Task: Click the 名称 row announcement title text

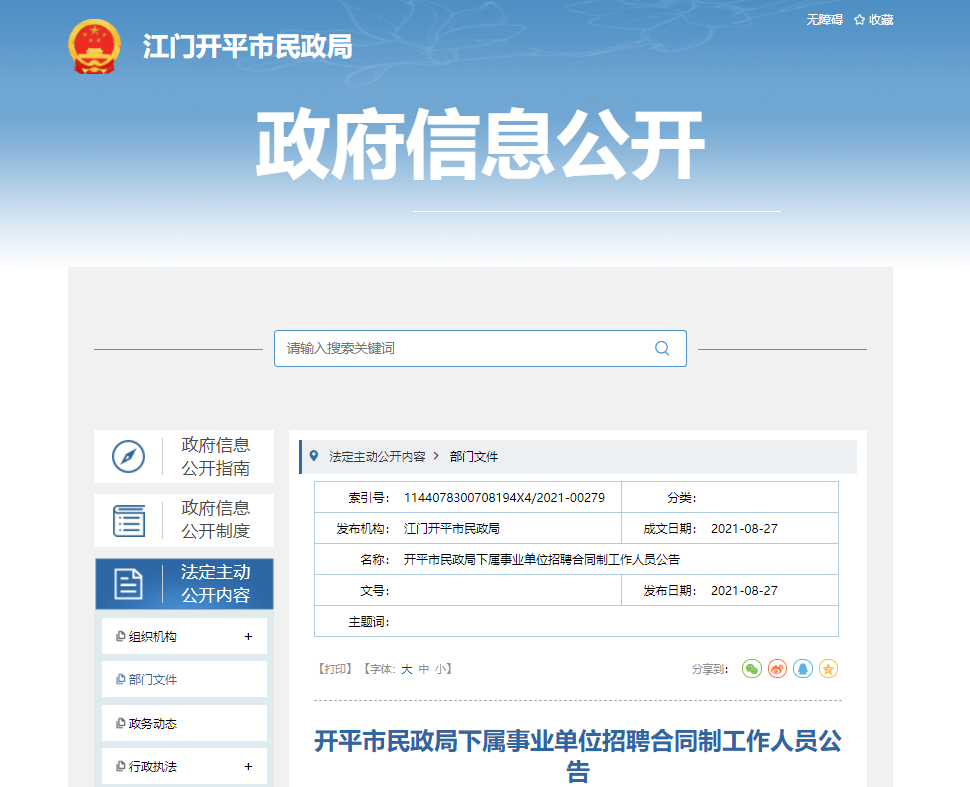Action: [x=542, y=559]
